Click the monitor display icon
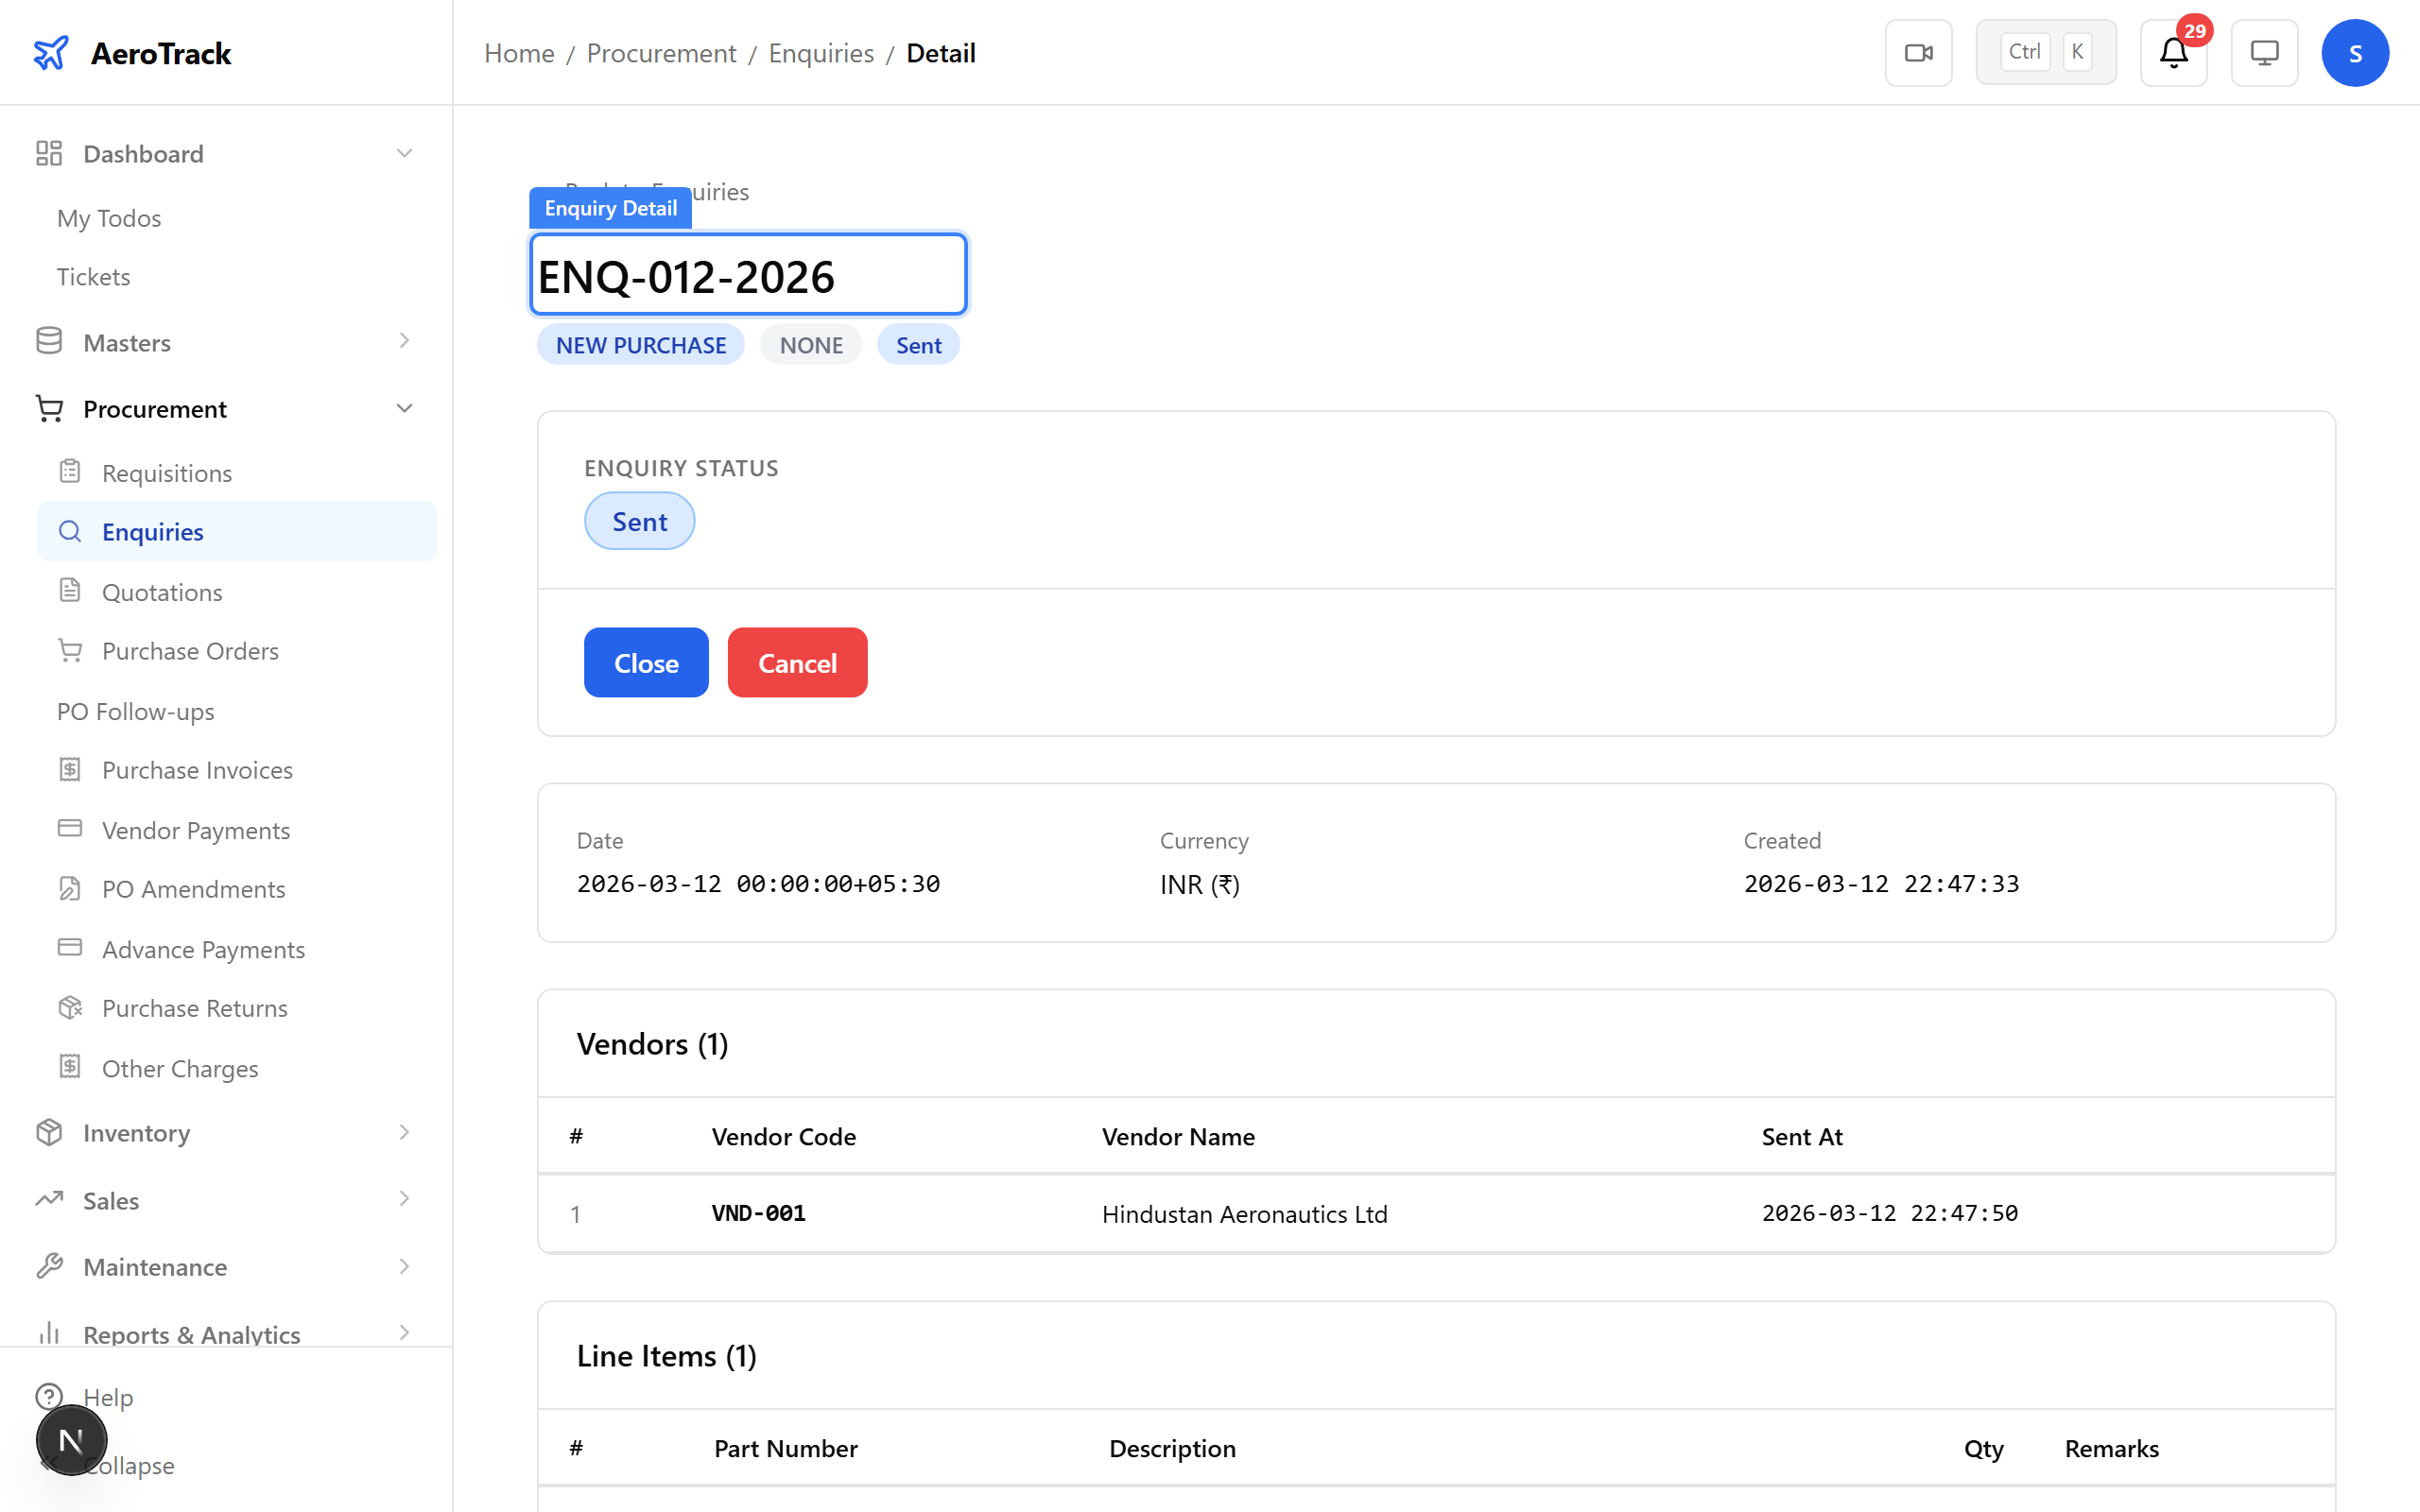The height and width of the screenshot is (1512, 2420). [2264, 53]
